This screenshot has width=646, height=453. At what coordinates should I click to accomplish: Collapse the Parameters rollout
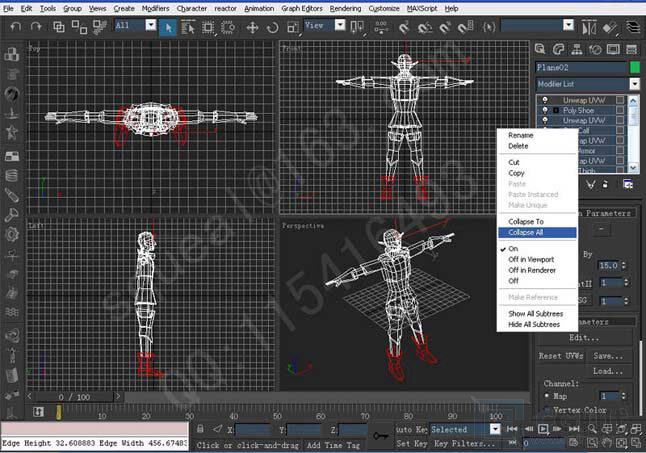coord(607,213)
